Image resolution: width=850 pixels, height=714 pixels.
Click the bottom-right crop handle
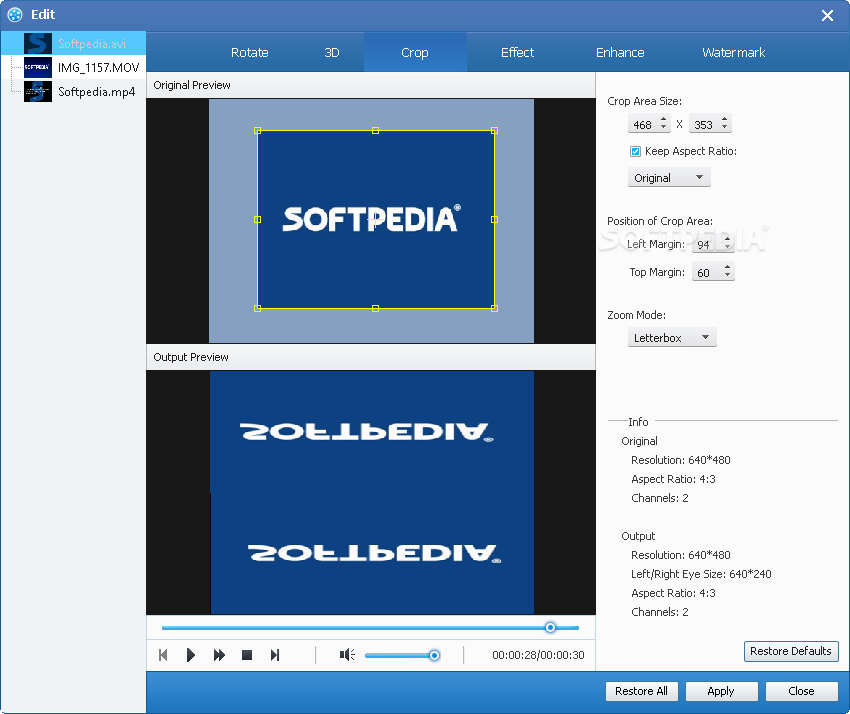[x=494, y=308]
